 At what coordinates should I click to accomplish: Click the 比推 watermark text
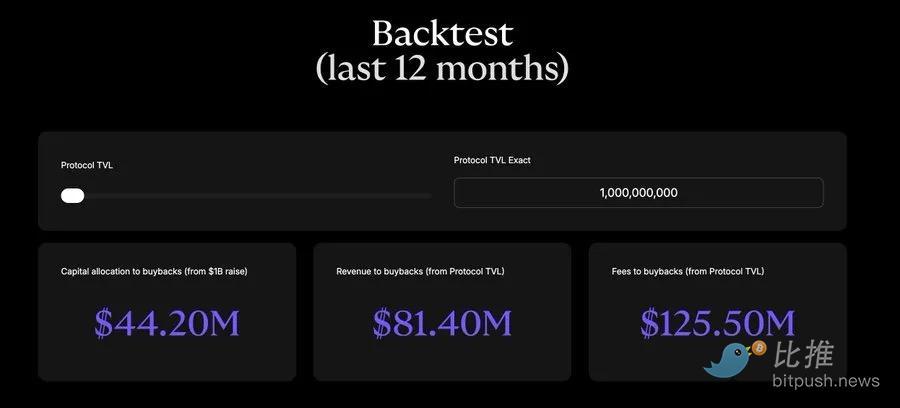click(804, 354)
